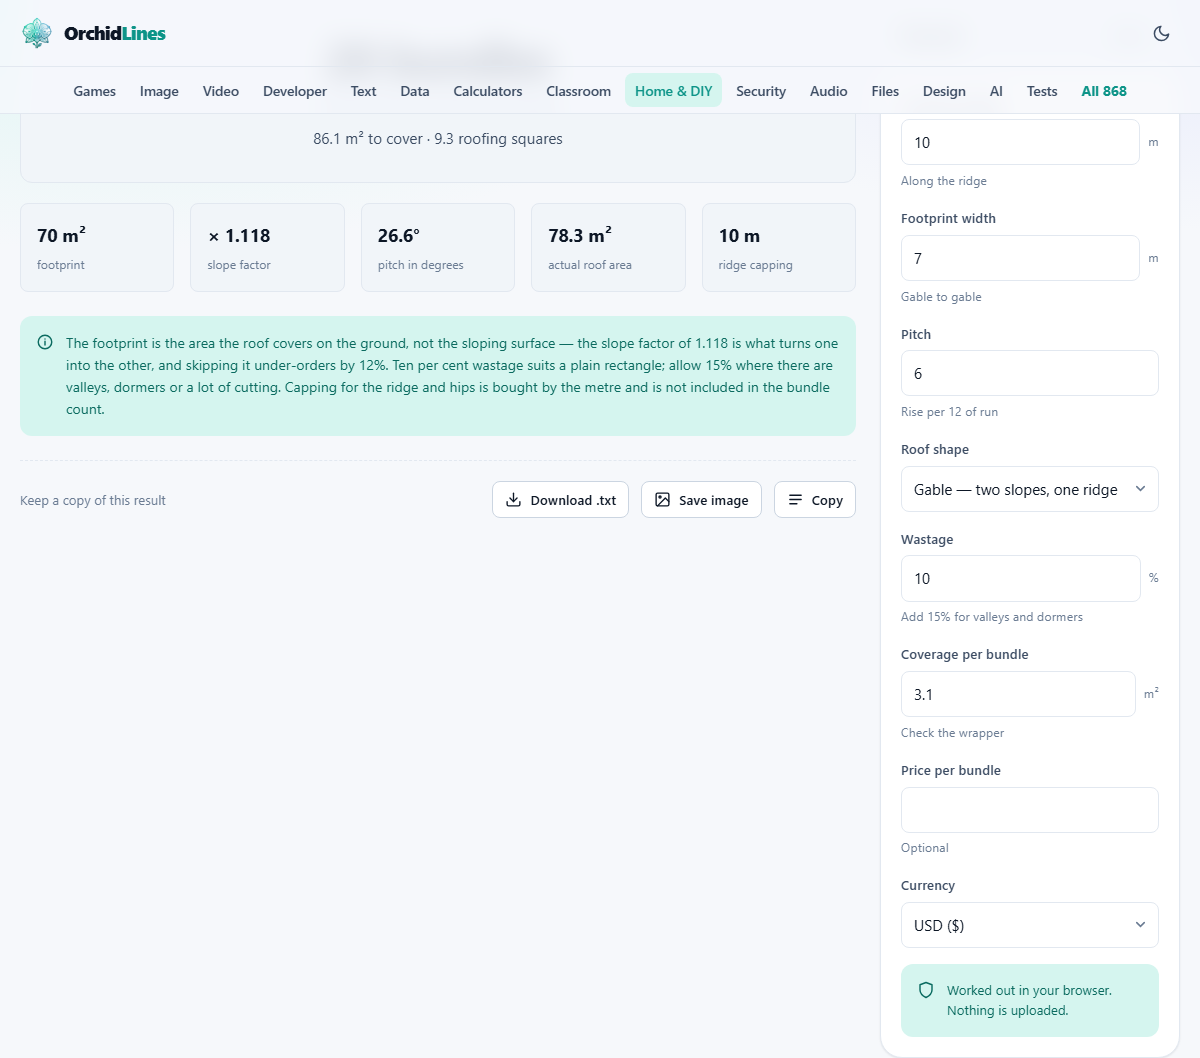
Task: Click the 'Optional' hint under price
Action: 925,848
